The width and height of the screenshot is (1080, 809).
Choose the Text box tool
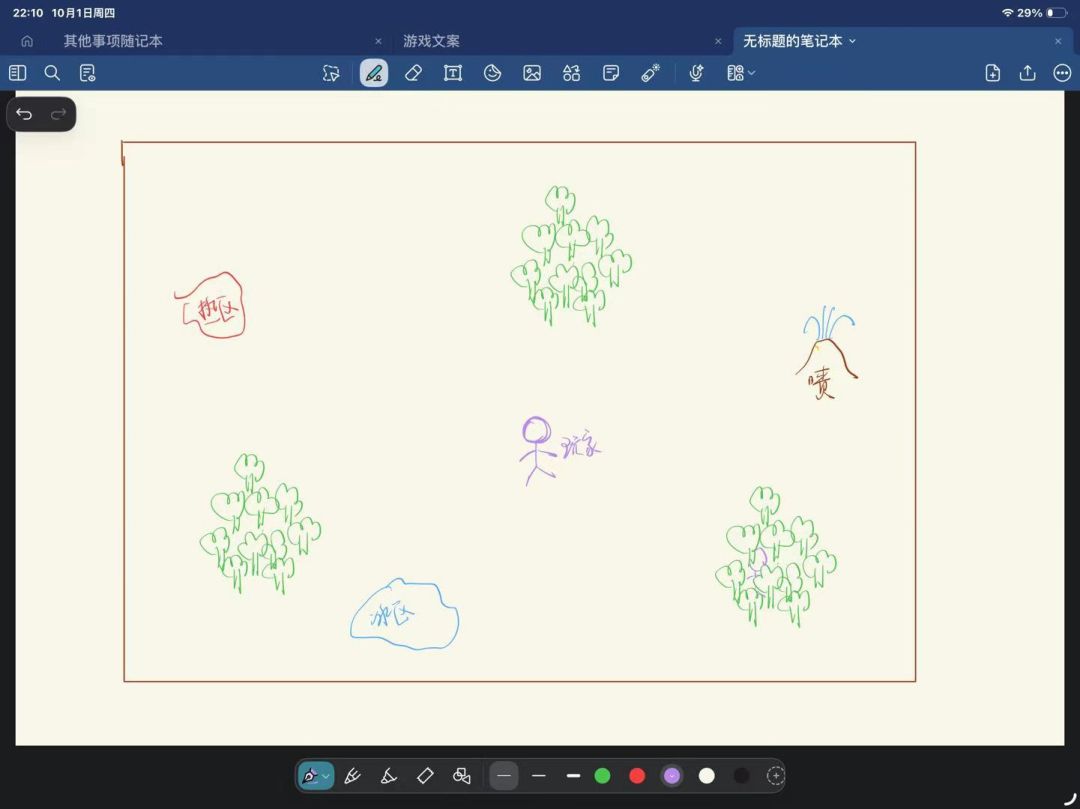(x=453, y=73)
